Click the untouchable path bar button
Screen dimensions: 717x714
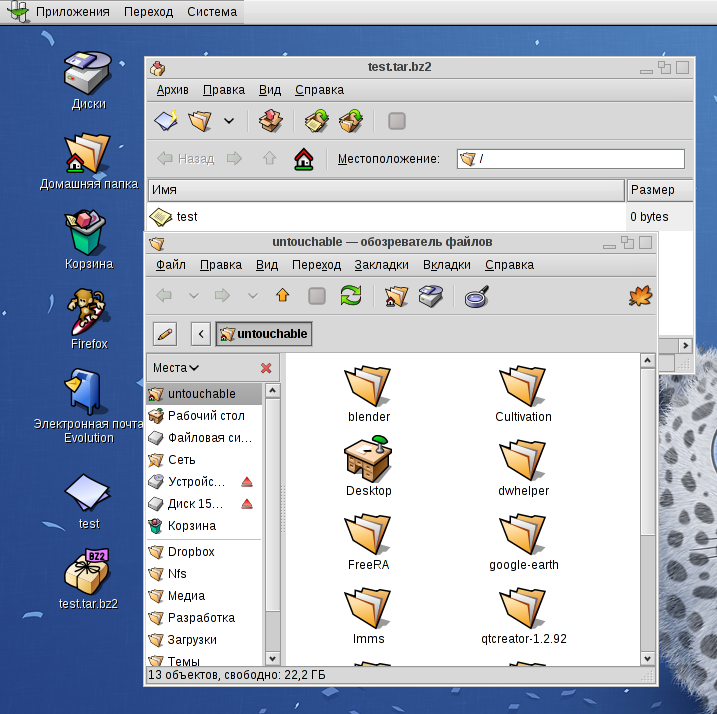coord(264,334)
